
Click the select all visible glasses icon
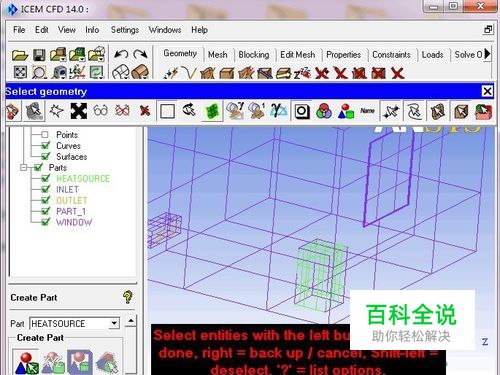click(100, 111)
